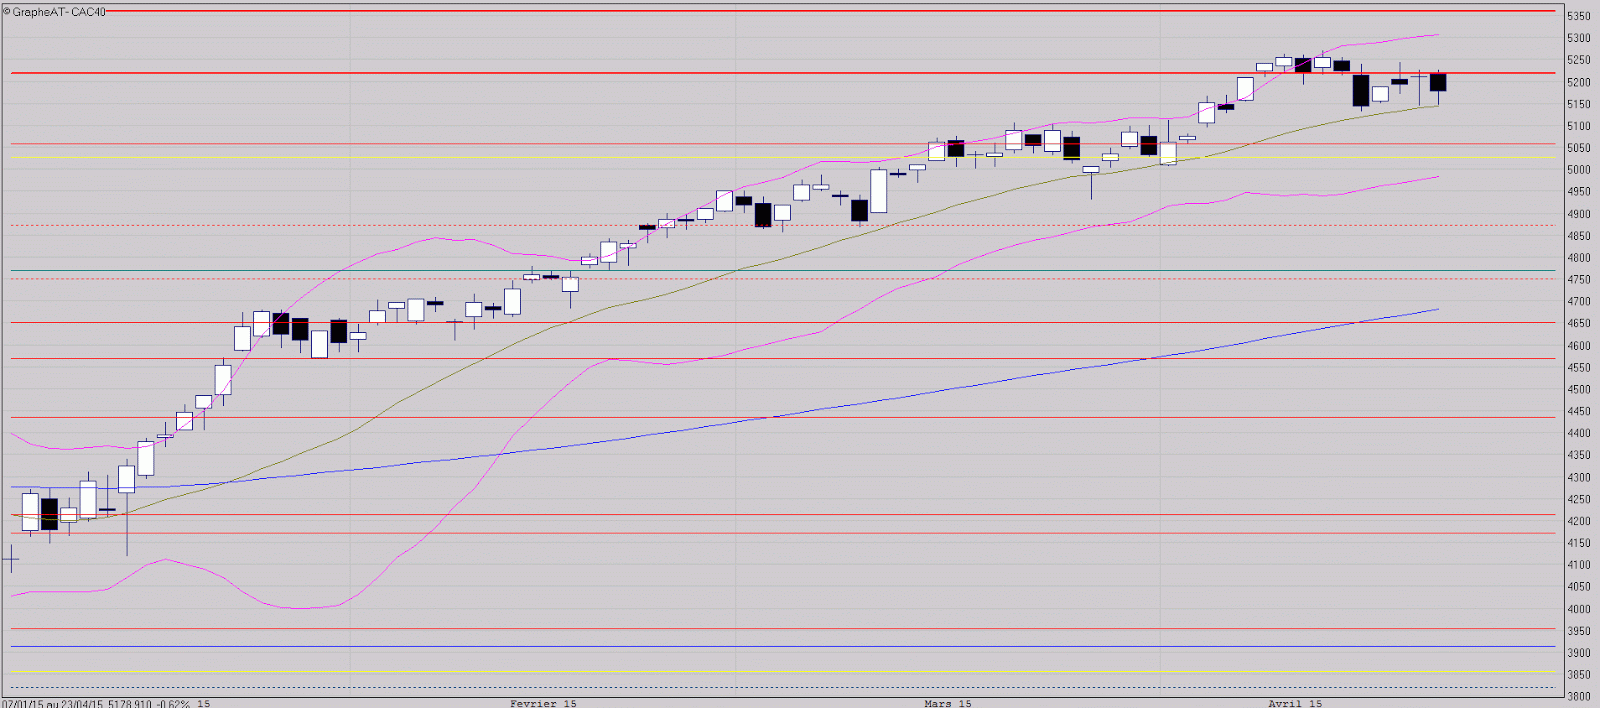Select the 4700 price axis label

[1579, 302]
